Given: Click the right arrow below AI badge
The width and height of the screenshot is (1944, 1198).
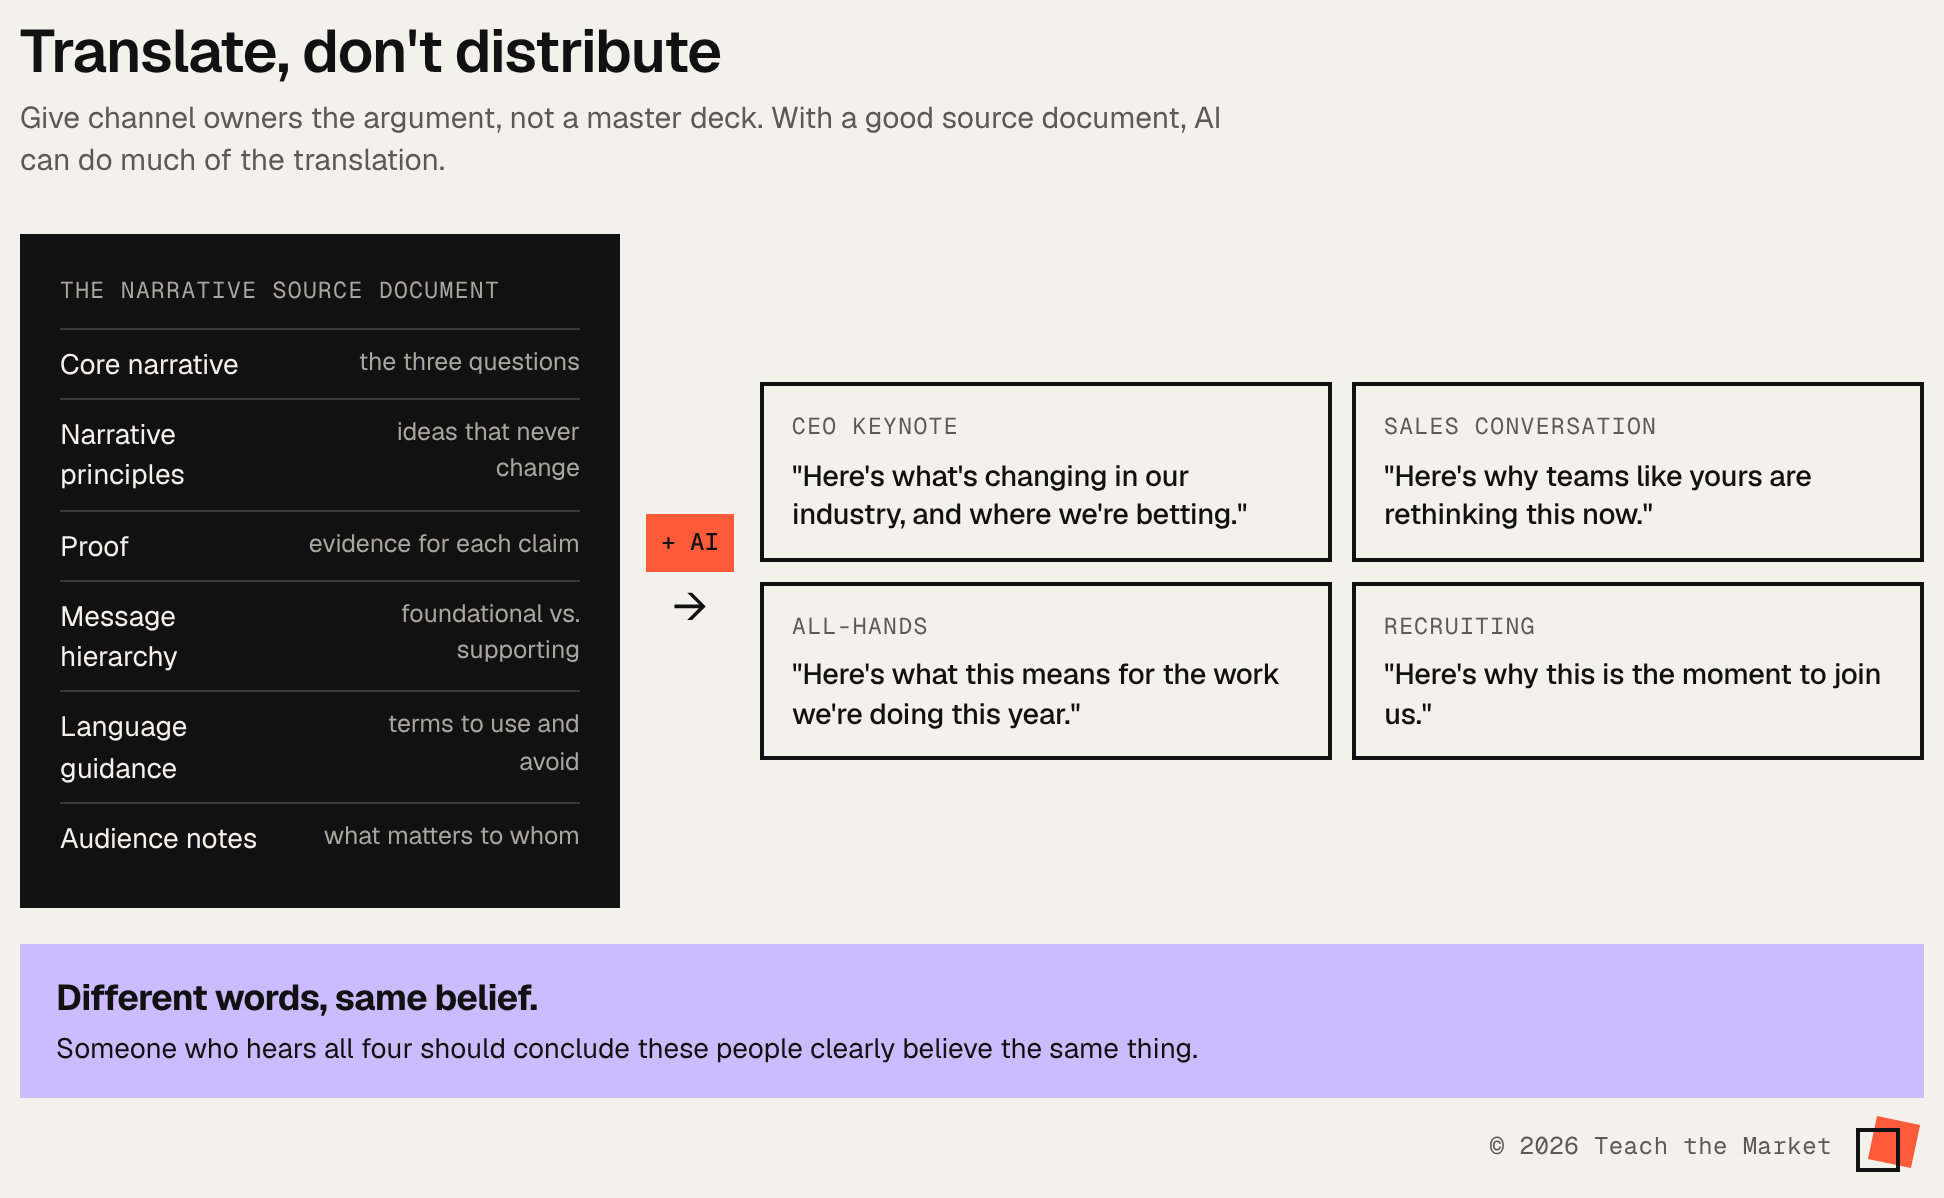Looking at the screenshot, I should pos(690,606).
